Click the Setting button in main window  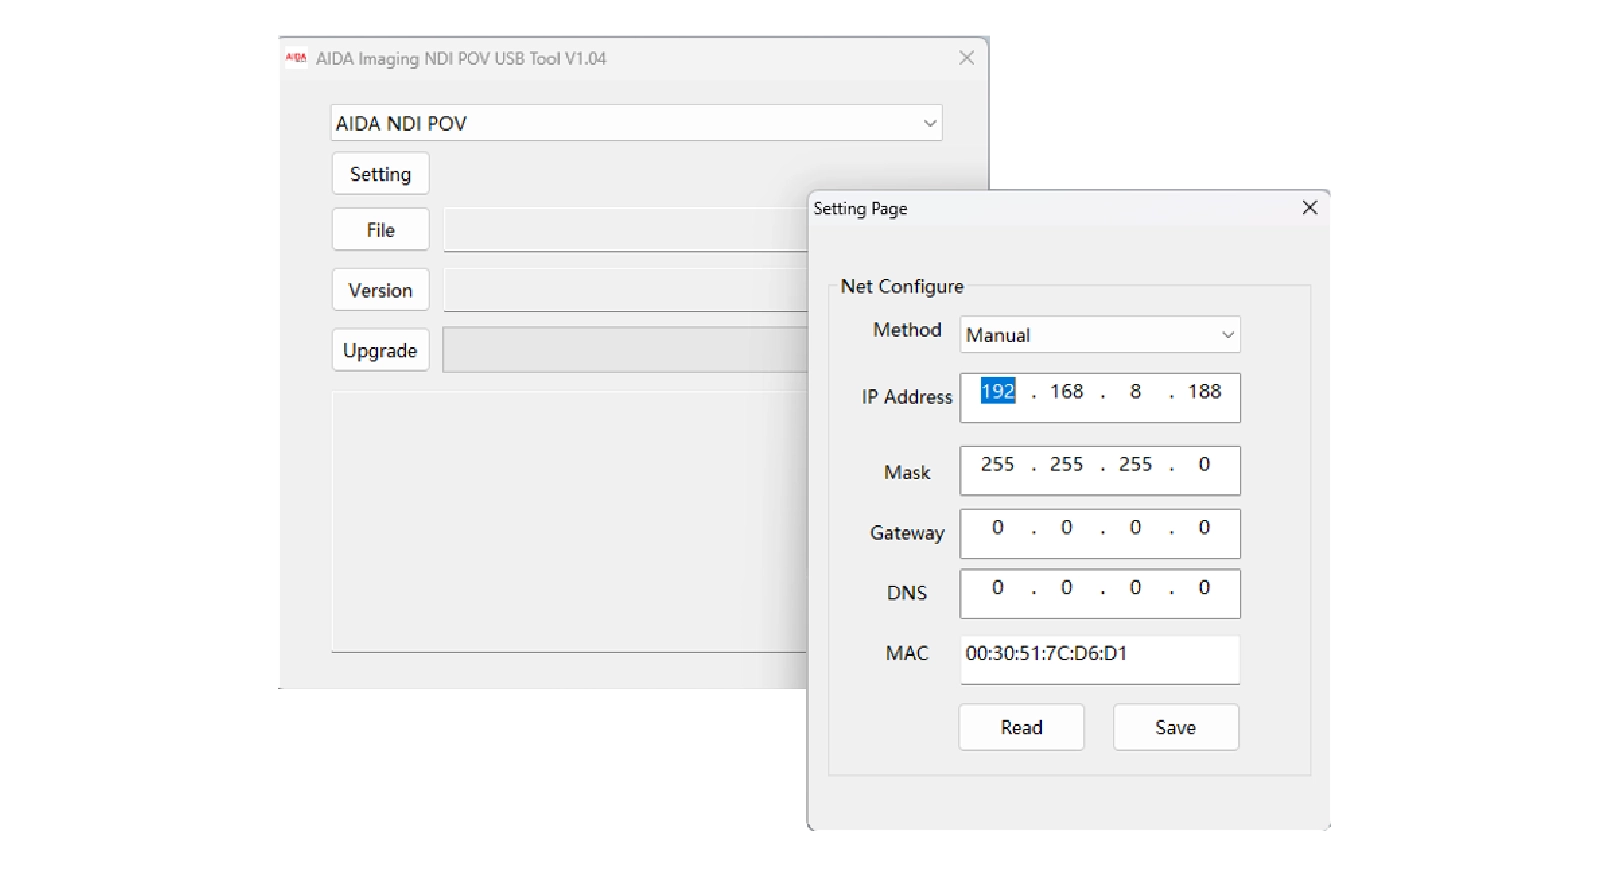380,174
